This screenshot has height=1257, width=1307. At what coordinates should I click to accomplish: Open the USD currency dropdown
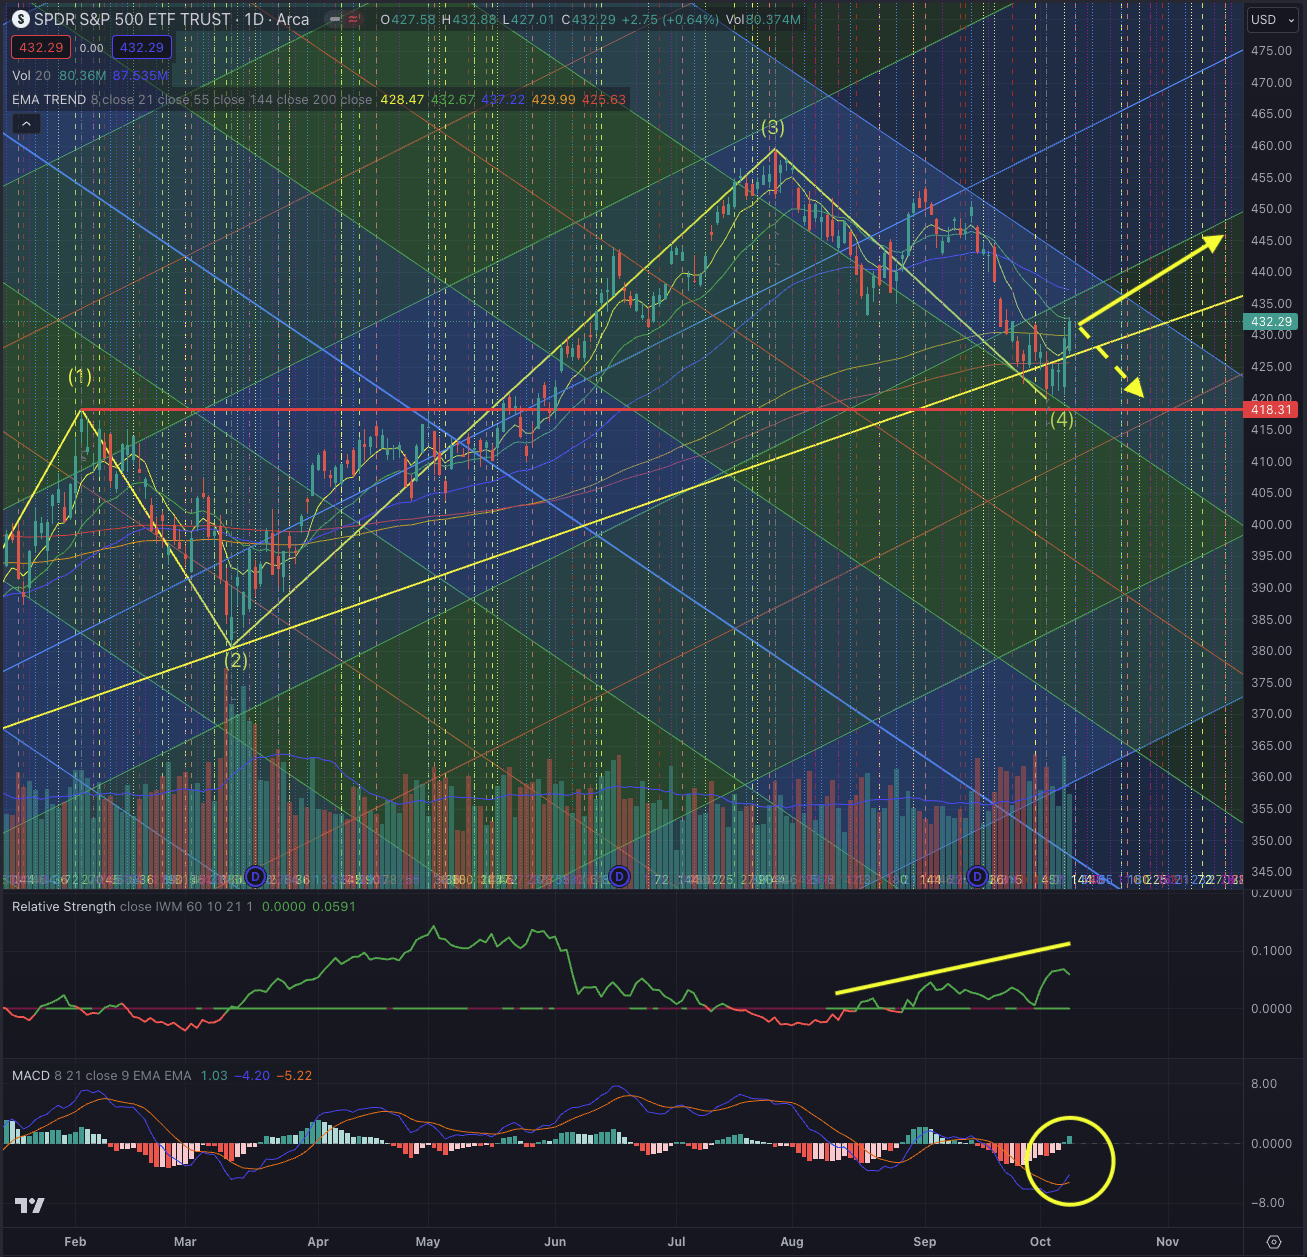pos(1272,19)
